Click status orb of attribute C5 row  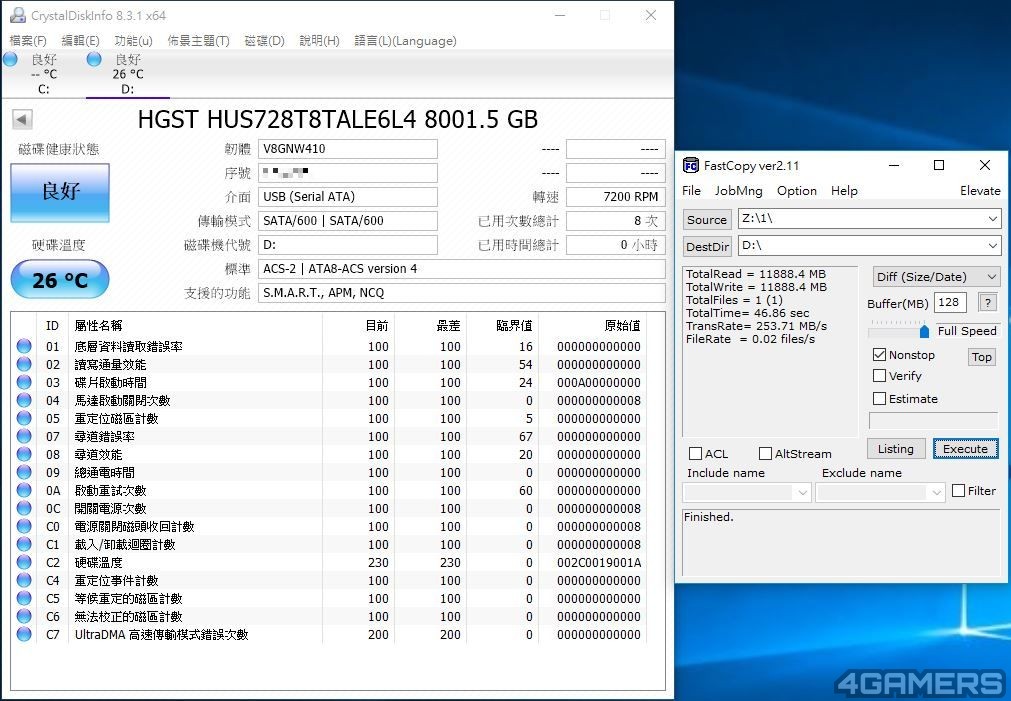pos(25,598)
